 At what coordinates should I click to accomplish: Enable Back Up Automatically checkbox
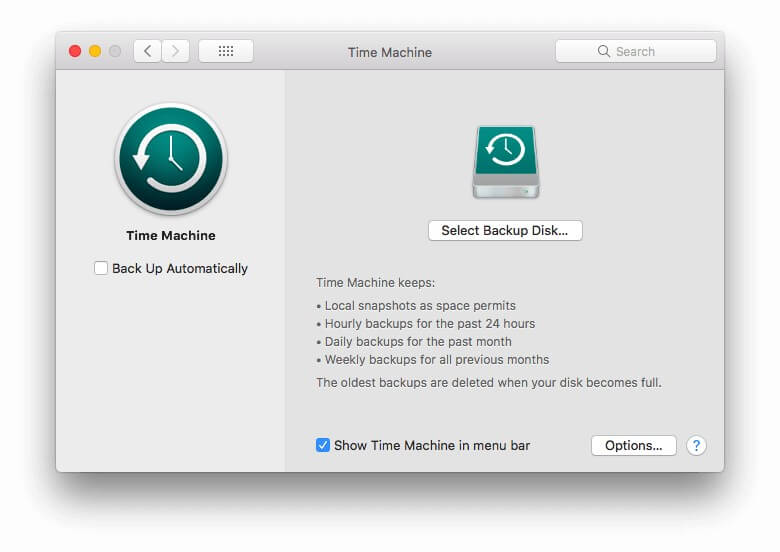[101, 268]
